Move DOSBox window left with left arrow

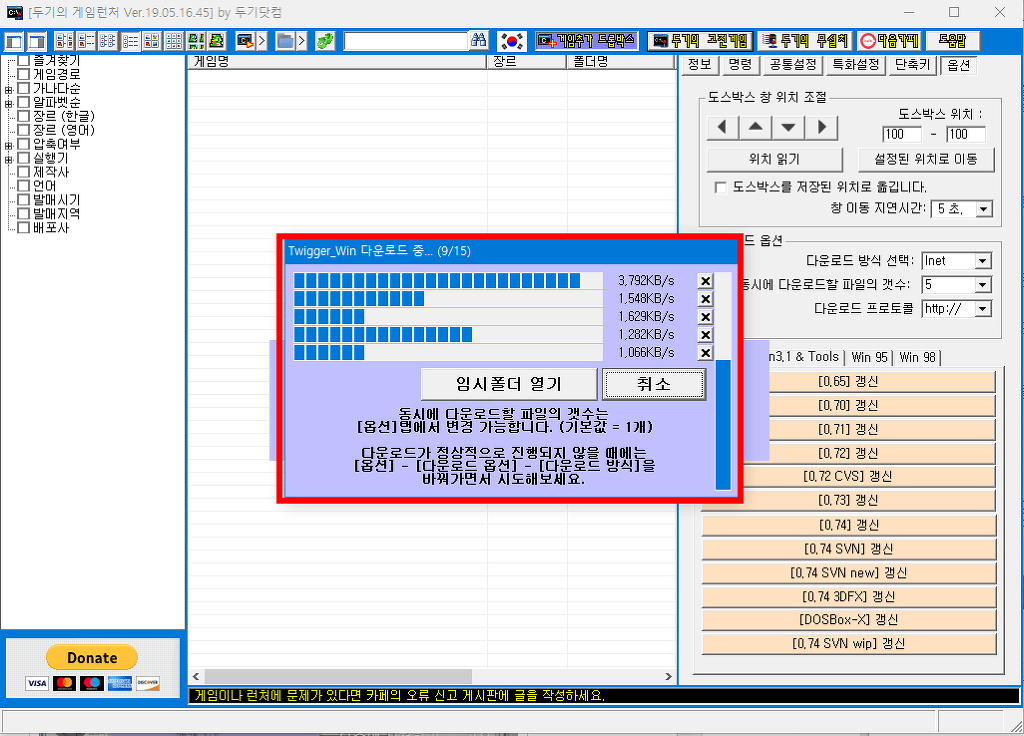coord(723,127)
